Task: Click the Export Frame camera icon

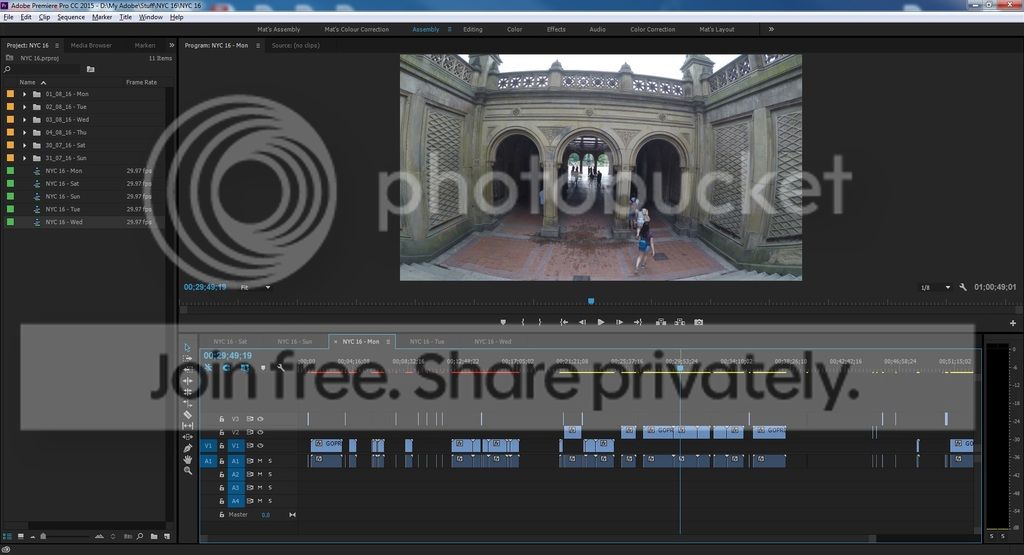Action: point(698,322)
